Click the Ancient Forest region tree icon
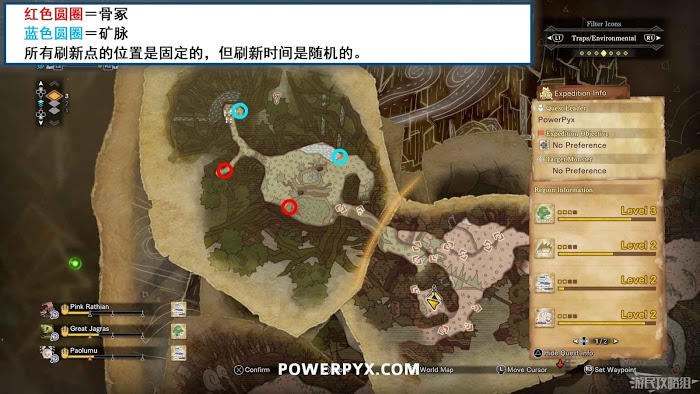 pos(544,214)
